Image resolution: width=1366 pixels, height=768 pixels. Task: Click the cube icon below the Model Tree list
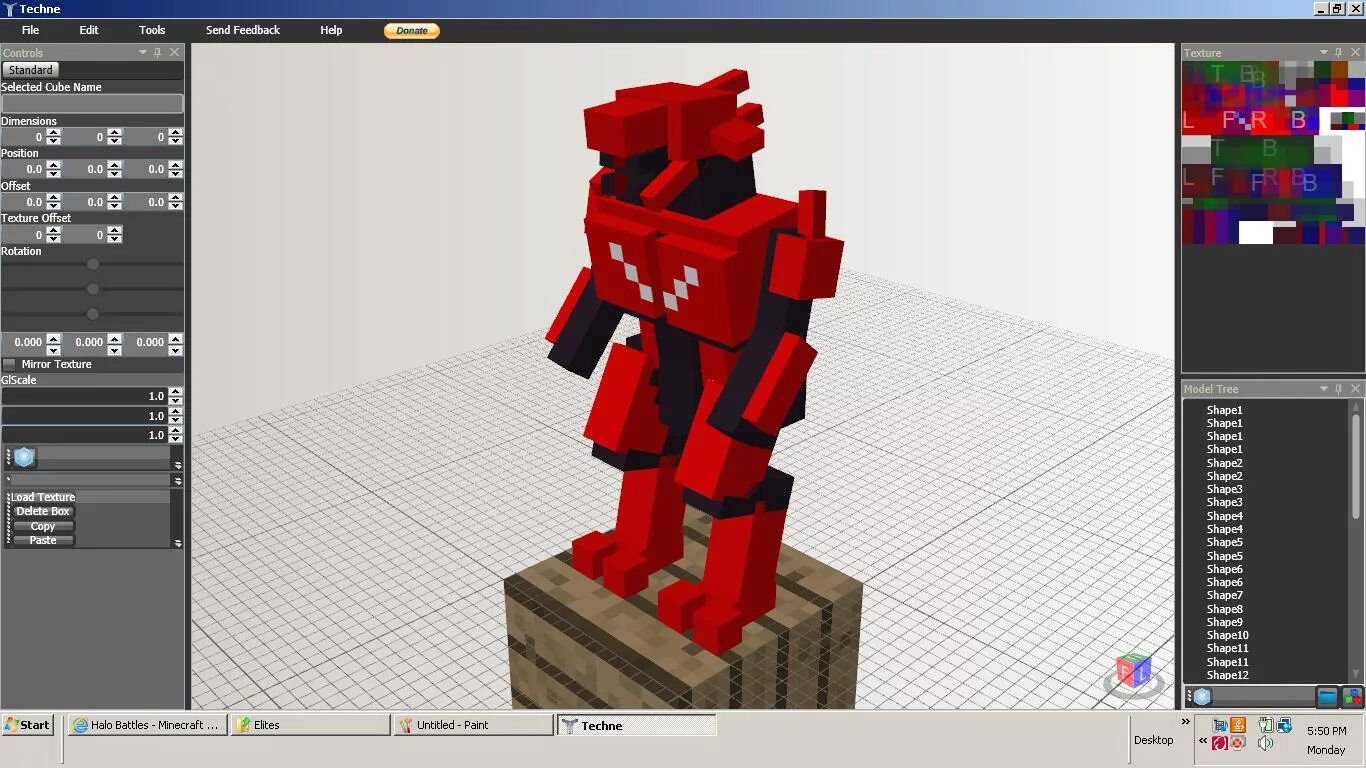(x=1202, y=697)
